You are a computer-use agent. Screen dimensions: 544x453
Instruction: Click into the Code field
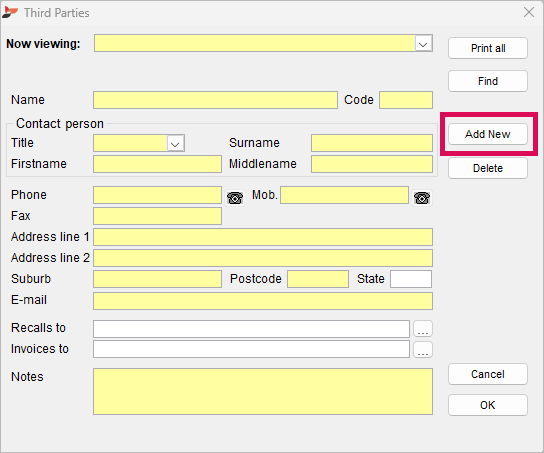click(x=406, y=100)
